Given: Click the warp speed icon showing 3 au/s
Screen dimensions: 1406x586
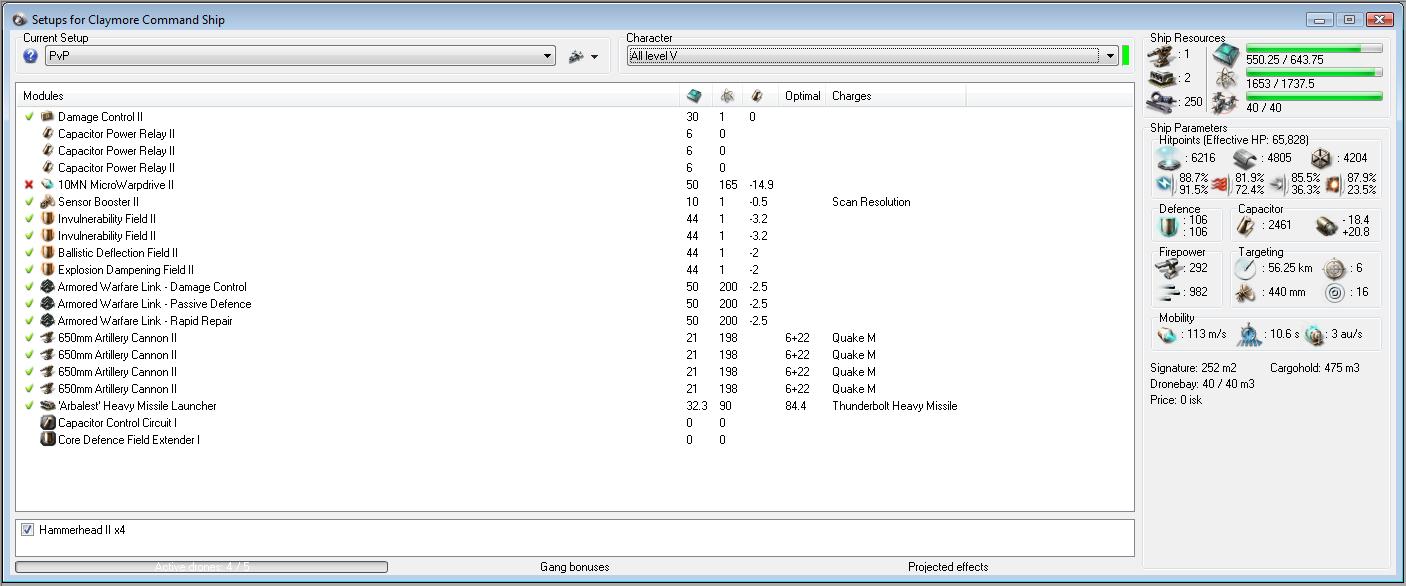Looking at the screenshot, I should (1314, 335).
